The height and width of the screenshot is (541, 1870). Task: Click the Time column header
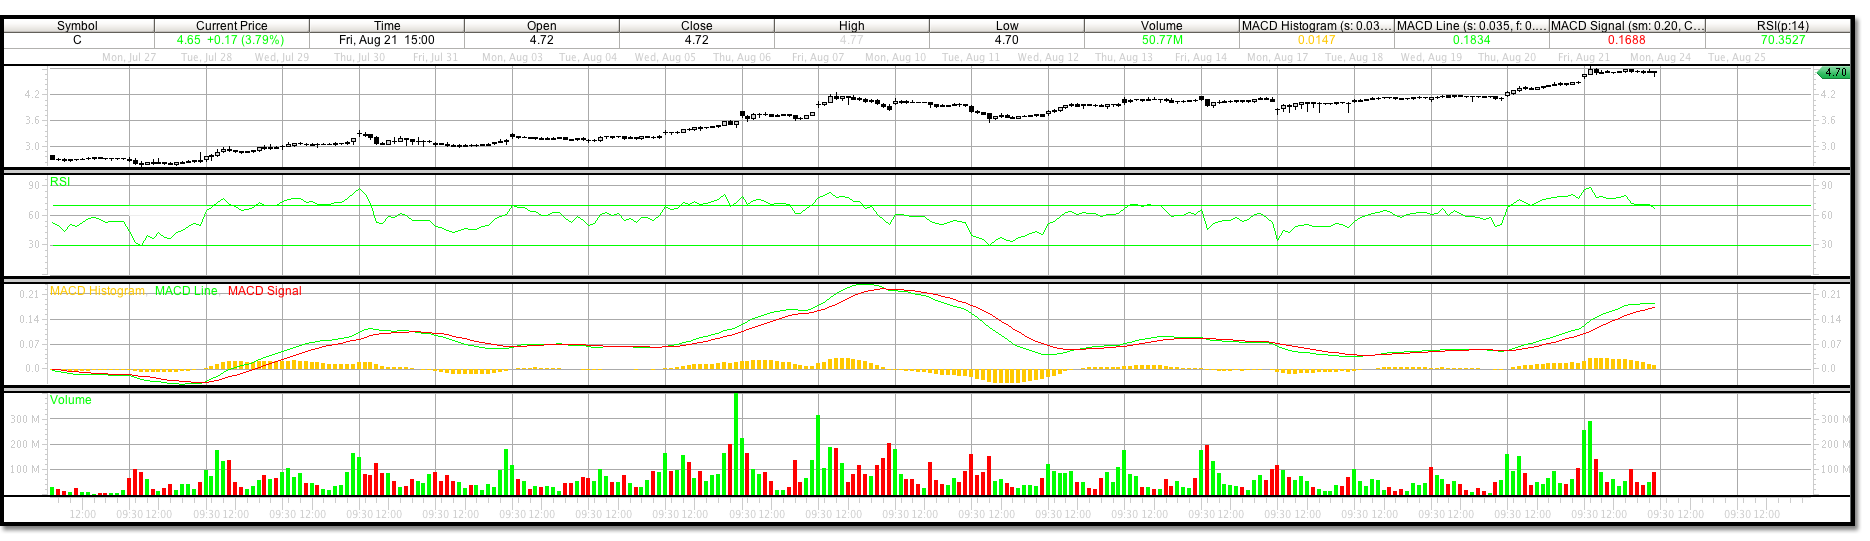click(387, 26)
